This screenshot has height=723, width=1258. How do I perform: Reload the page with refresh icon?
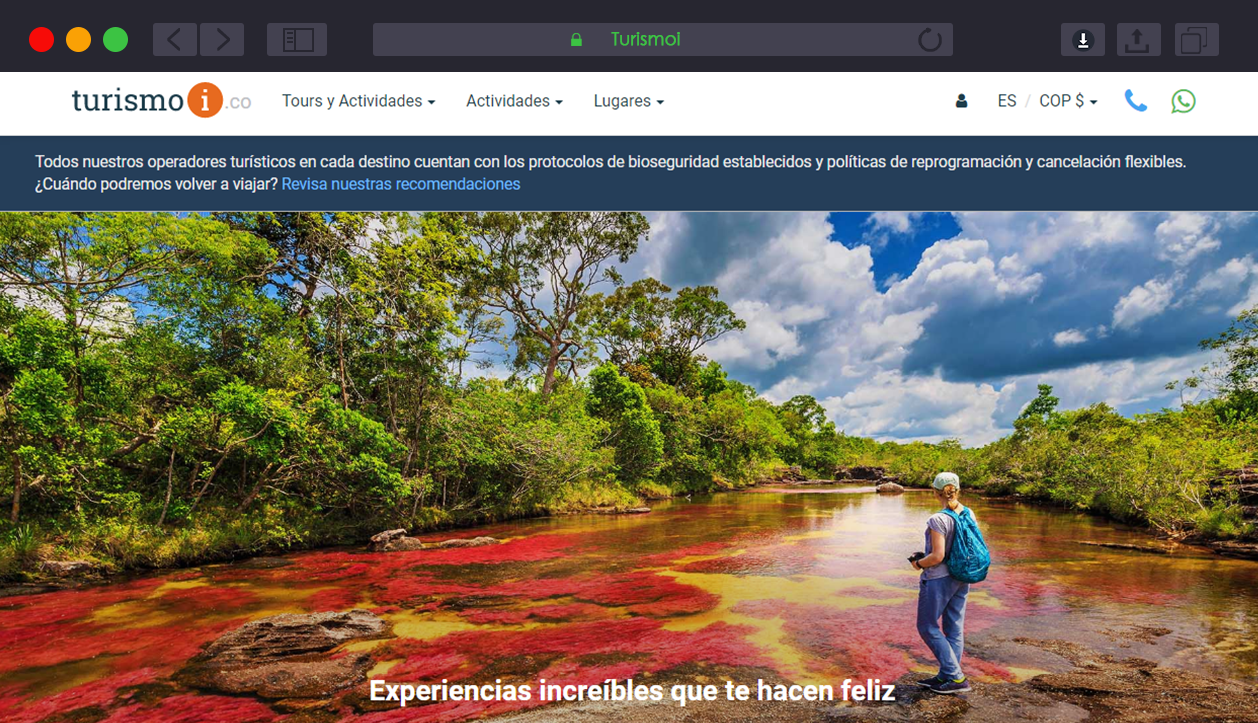930,40
